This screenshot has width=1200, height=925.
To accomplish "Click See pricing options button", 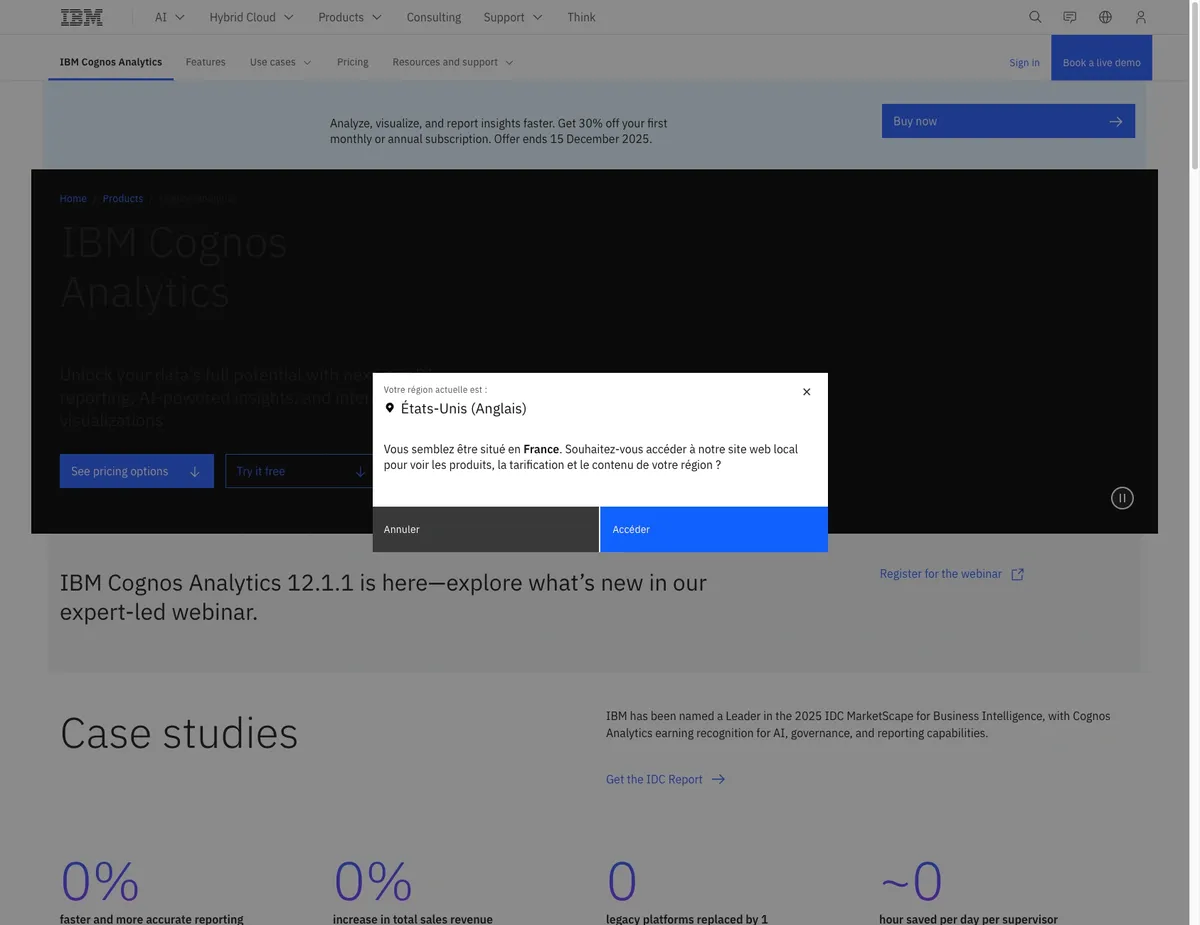I will (x=137, y=471).
